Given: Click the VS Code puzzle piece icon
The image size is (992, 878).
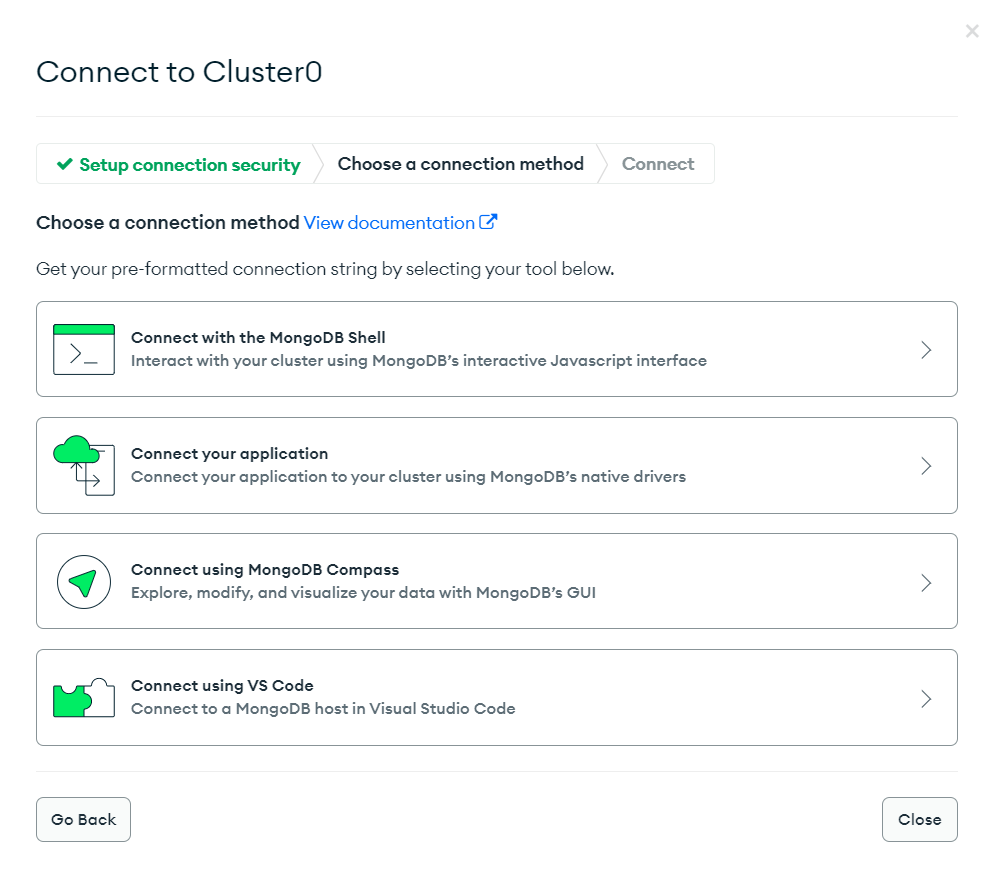Looking at the screenshot, I should [x=83, y=697].
